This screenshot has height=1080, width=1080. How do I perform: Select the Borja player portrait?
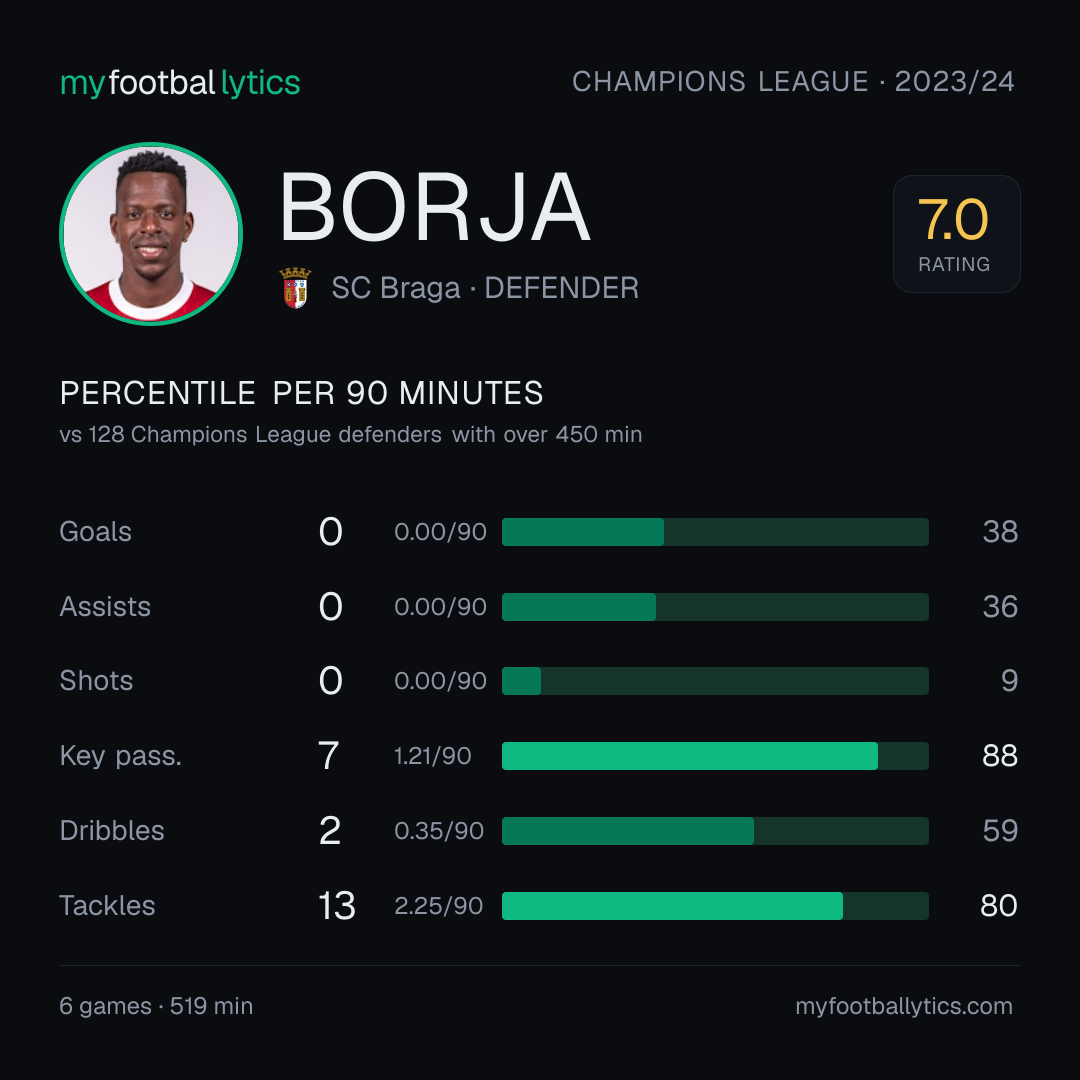point(151,233)
